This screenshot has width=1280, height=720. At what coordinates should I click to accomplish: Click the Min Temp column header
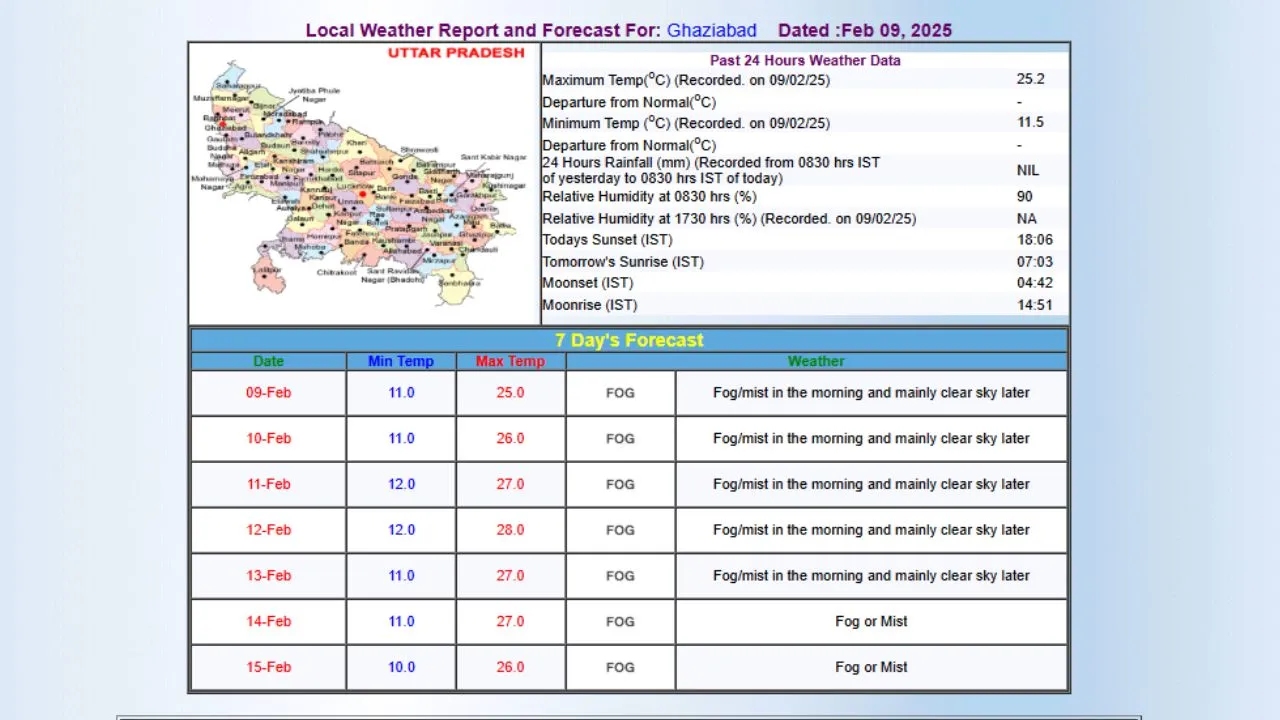(401, 361)
